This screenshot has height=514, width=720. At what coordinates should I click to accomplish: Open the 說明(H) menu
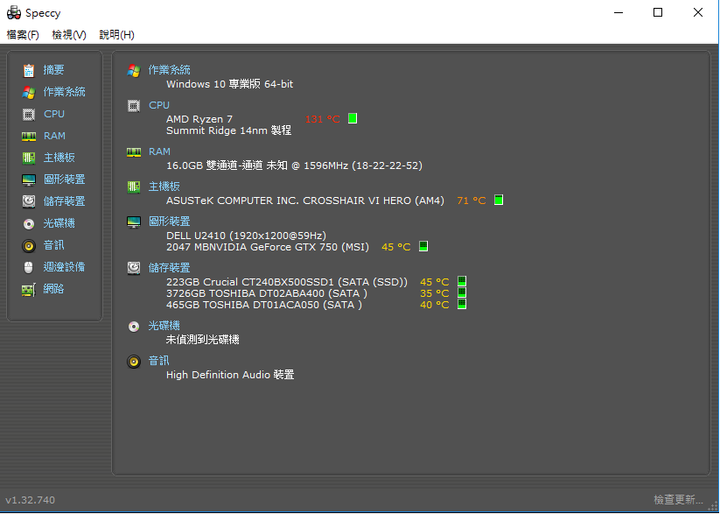117,35
